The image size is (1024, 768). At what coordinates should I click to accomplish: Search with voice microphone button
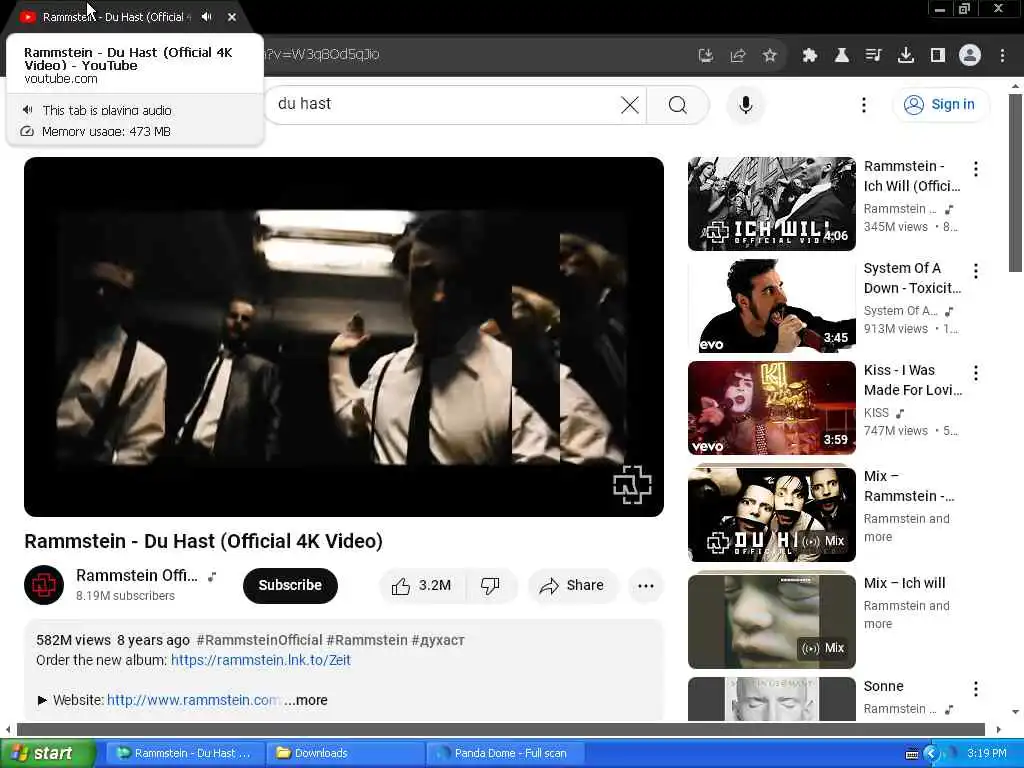coord(746,104)
